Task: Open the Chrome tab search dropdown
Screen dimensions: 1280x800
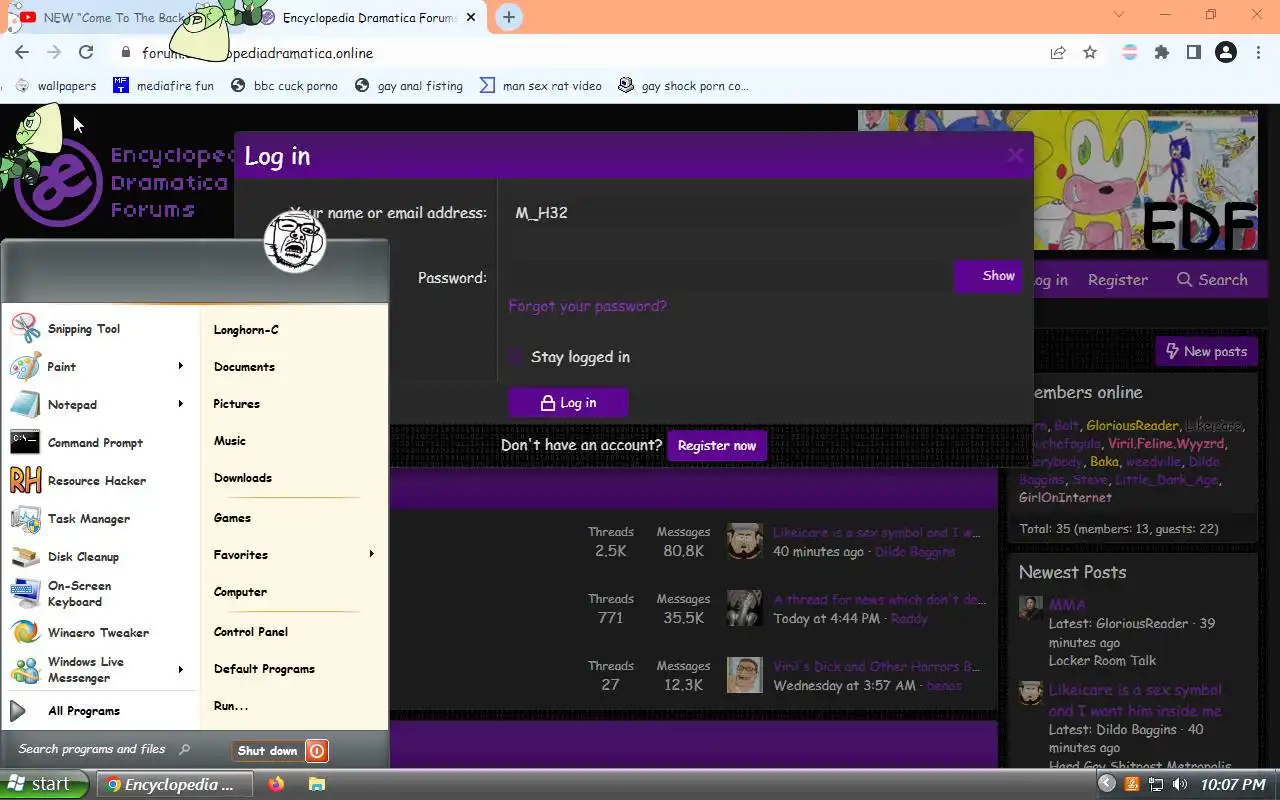Action: 1119,14
